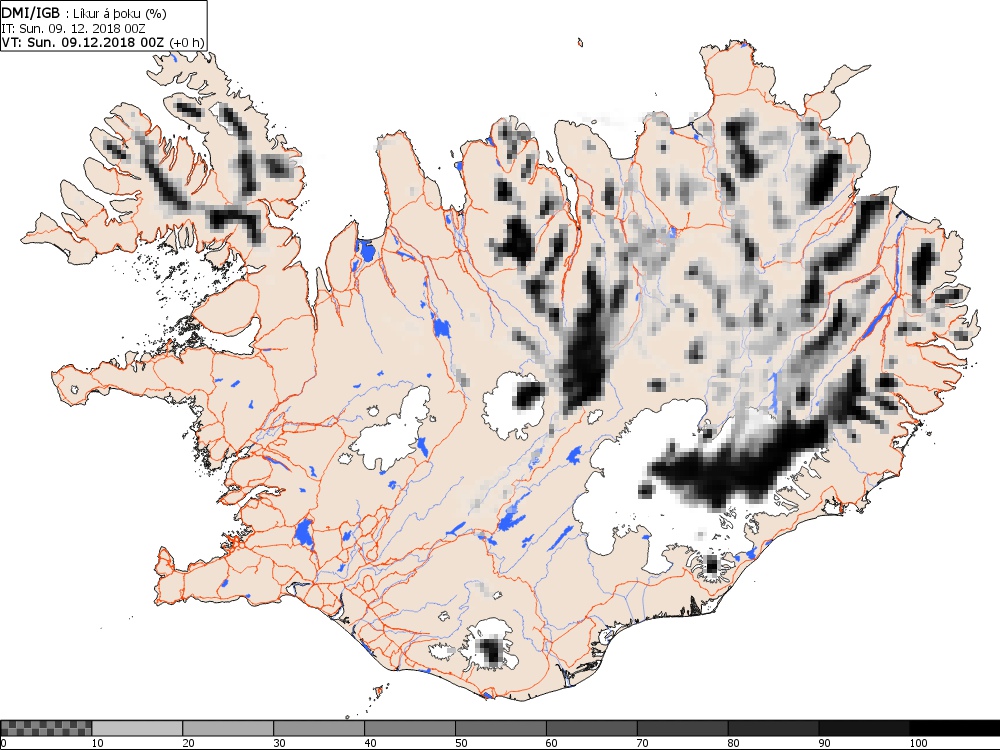Click the '(+0 h)' forecast offset text
1000x750 pixels.
tap(186, 43)
